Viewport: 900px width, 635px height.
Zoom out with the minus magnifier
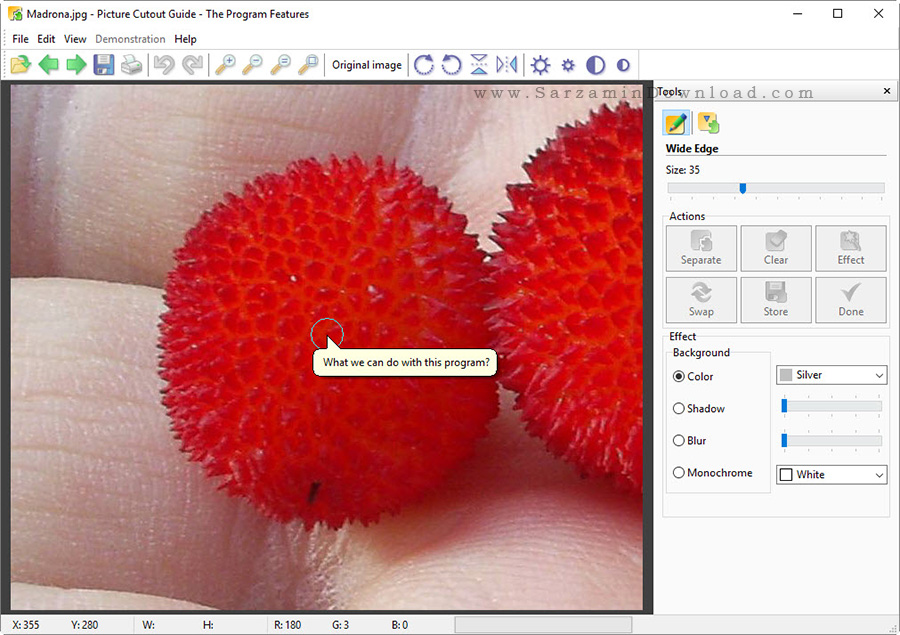253,65
